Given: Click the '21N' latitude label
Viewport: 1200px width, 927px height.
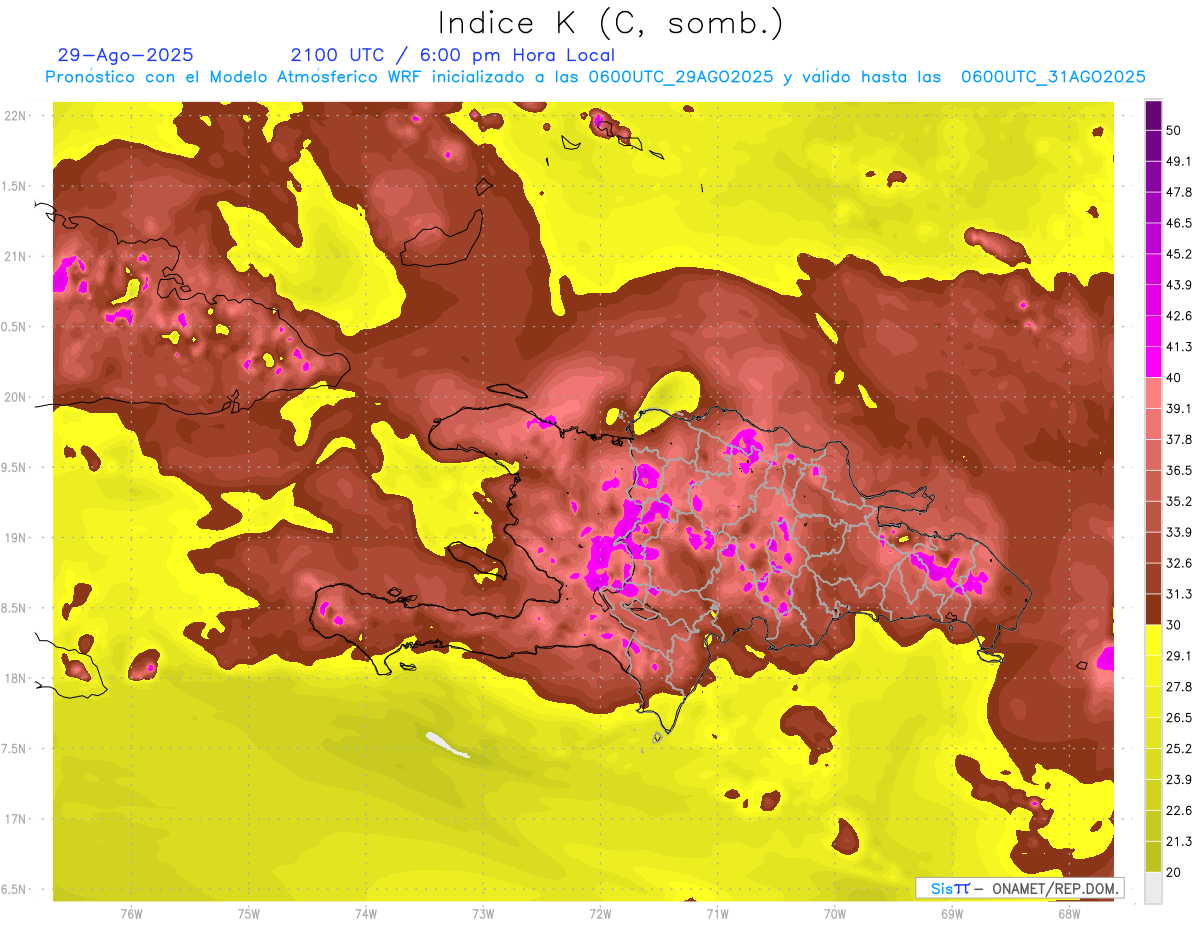Looking at the screenshot, I should click(15, 256).
